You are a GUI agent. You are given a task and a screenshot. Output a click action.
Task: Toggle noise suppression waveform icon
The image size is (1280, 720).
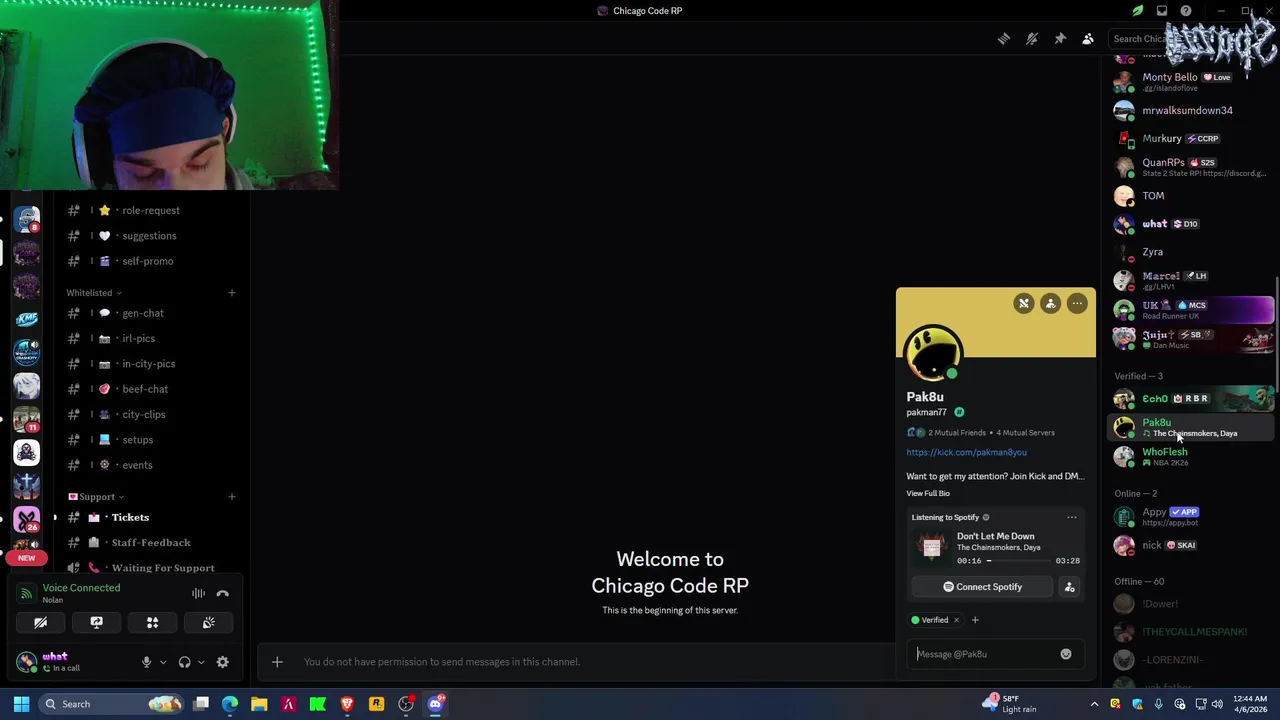(x=198, y=594)
